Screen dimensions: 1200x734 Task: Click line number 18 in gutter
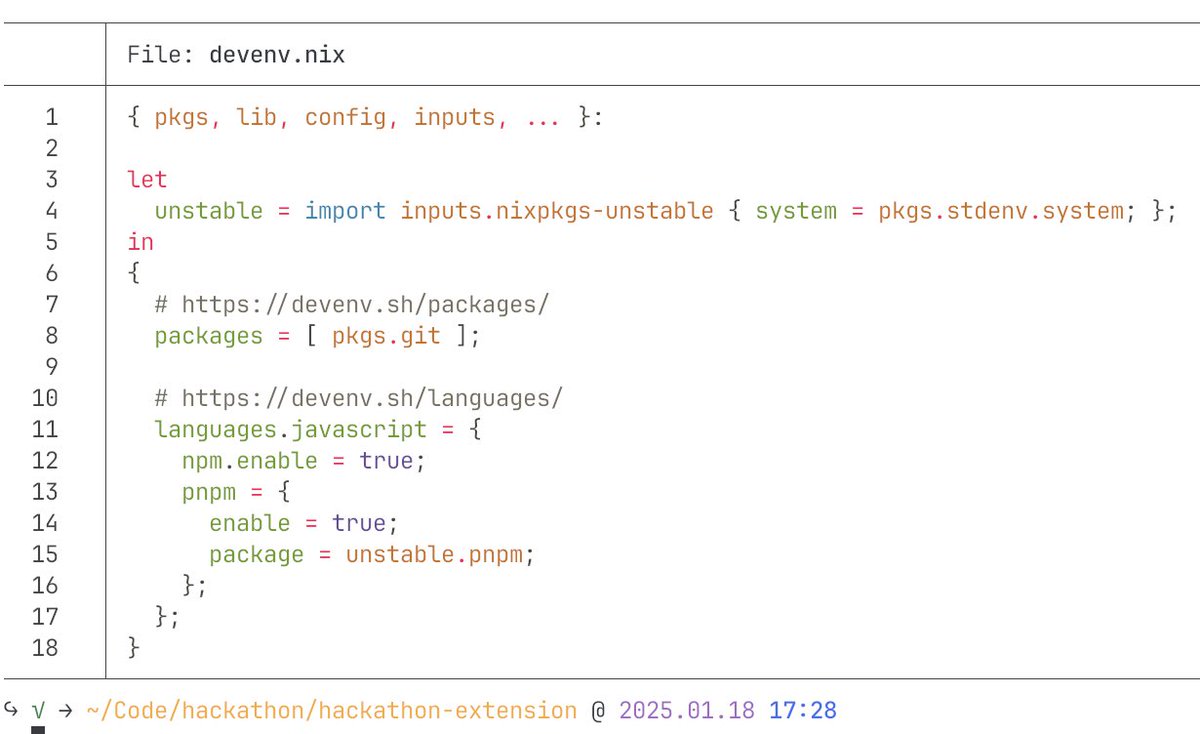coord(45,647)
